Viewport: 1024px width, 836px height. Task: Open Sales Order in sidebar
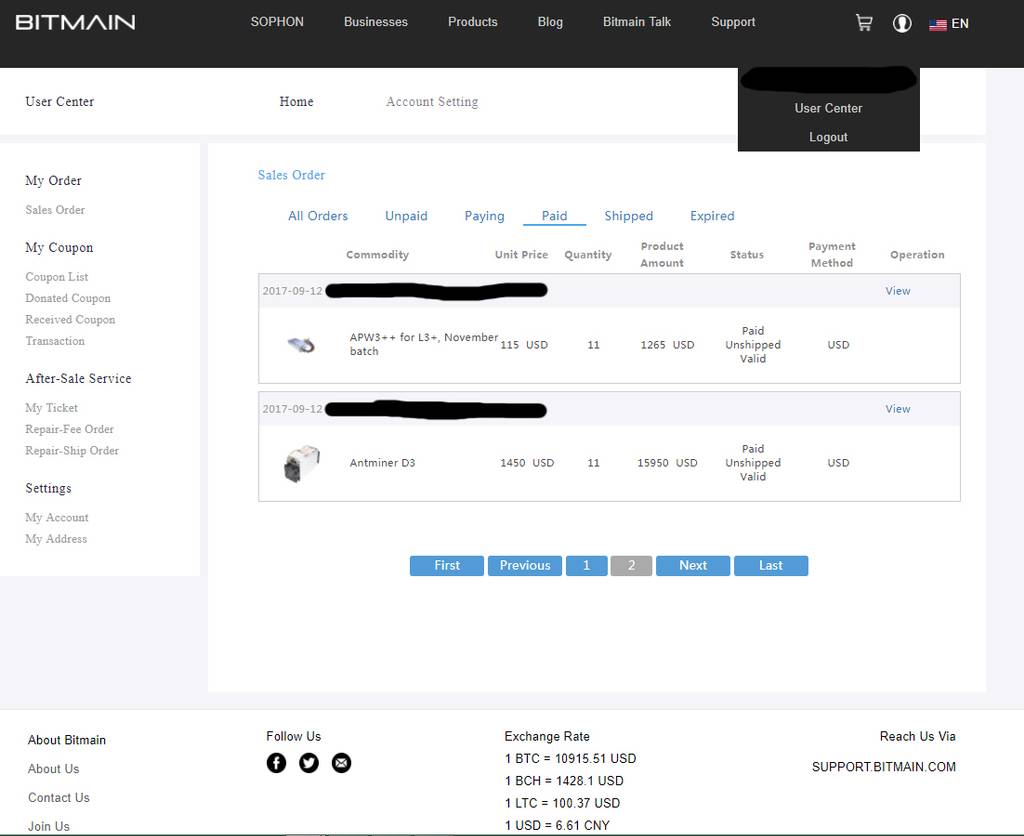(55, 210)
